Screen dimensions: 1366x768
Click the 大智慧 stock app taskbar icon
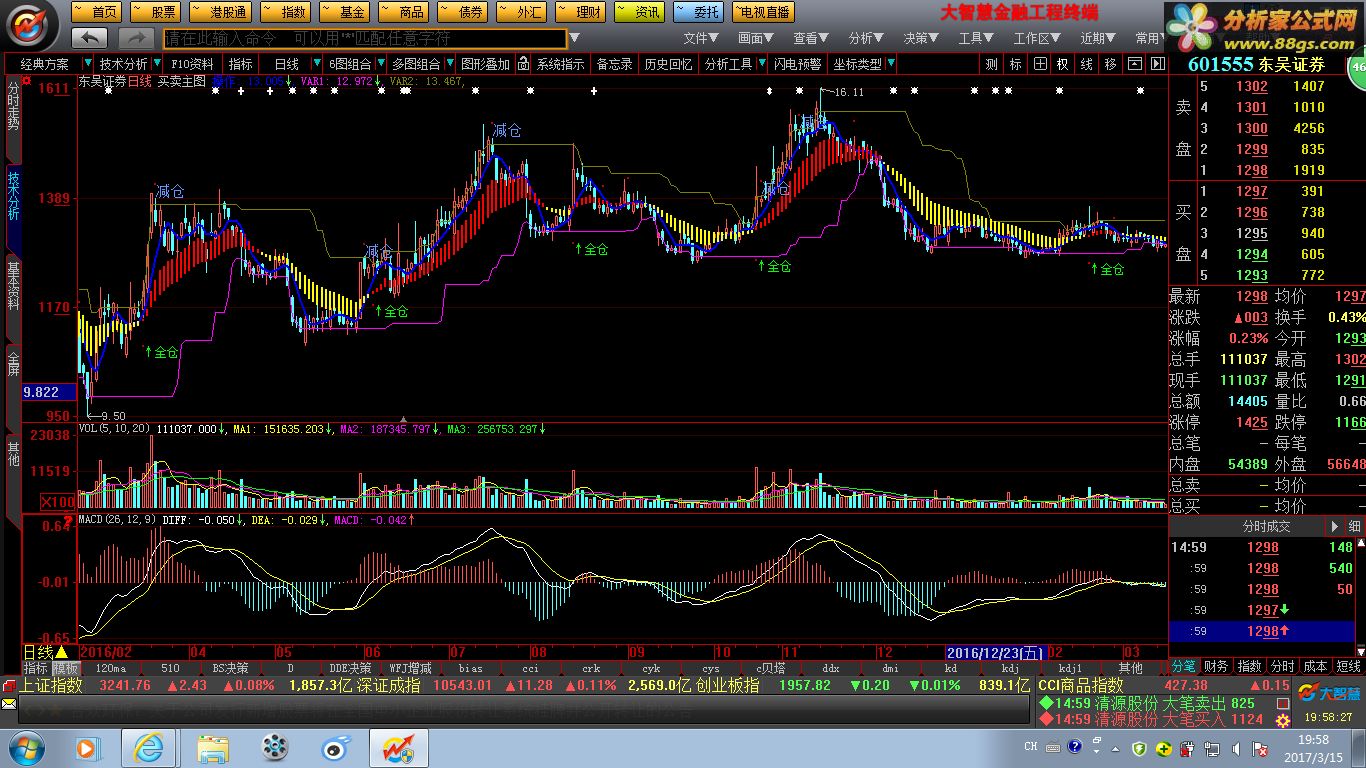coord(398,747)
